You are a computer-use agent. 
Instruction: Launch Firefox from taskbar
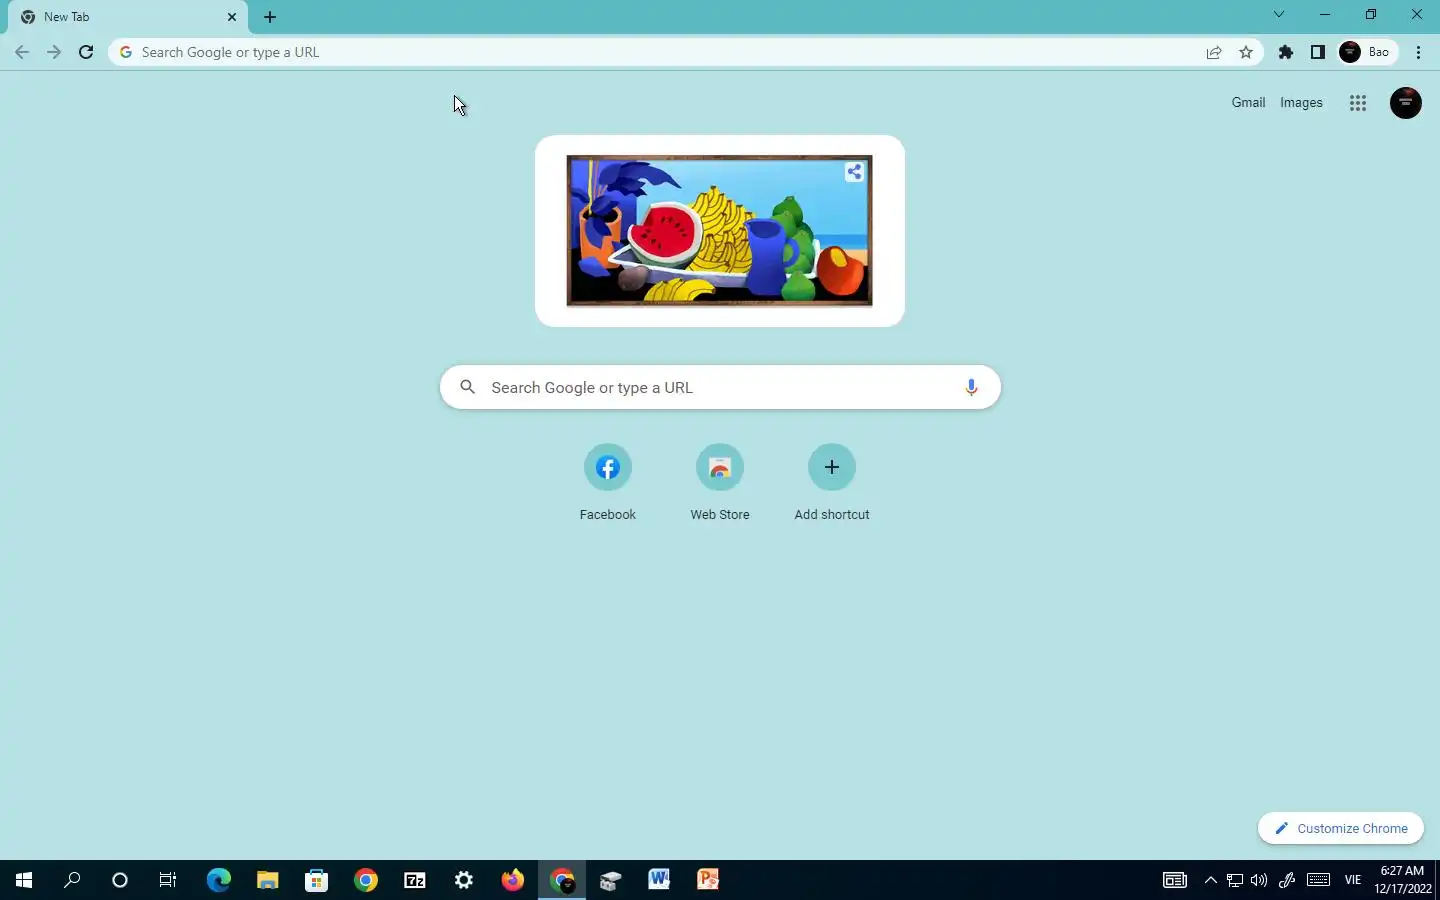tap(512, 880)
